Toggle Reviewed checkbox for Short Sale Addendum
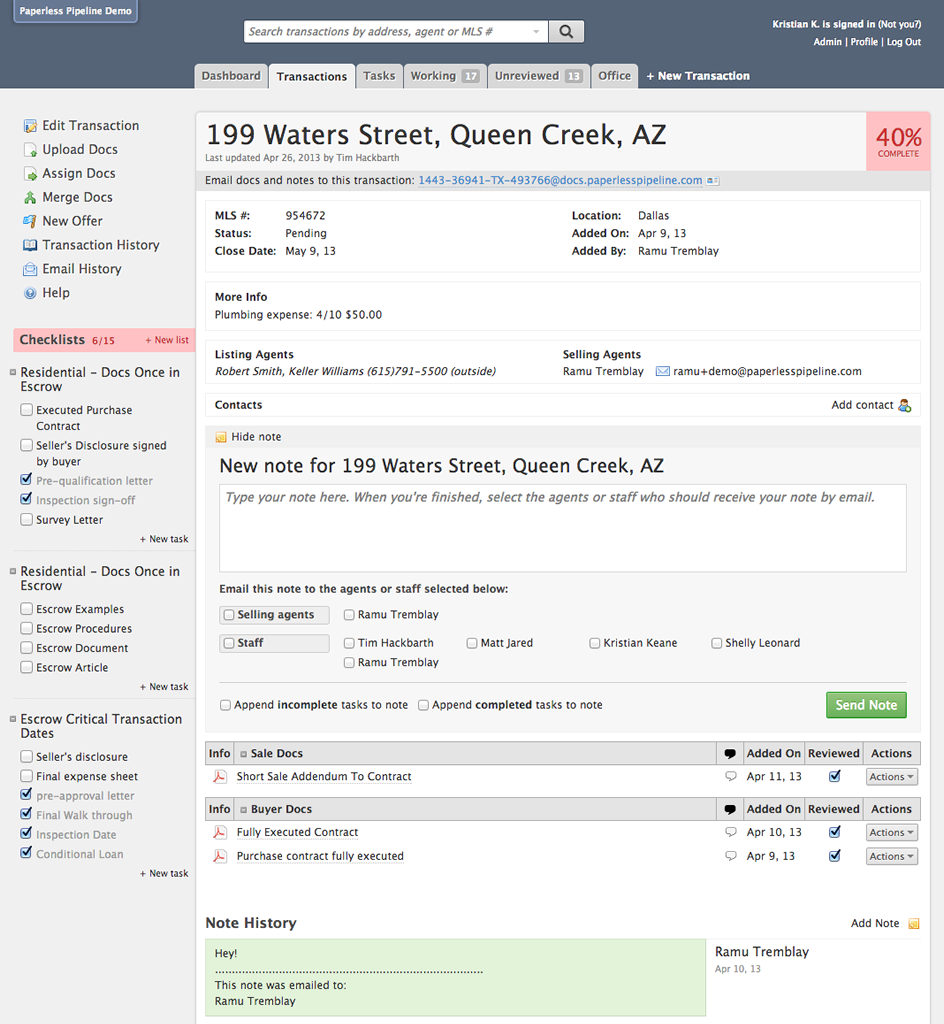 pyautogui.click(x=834, y=776)
